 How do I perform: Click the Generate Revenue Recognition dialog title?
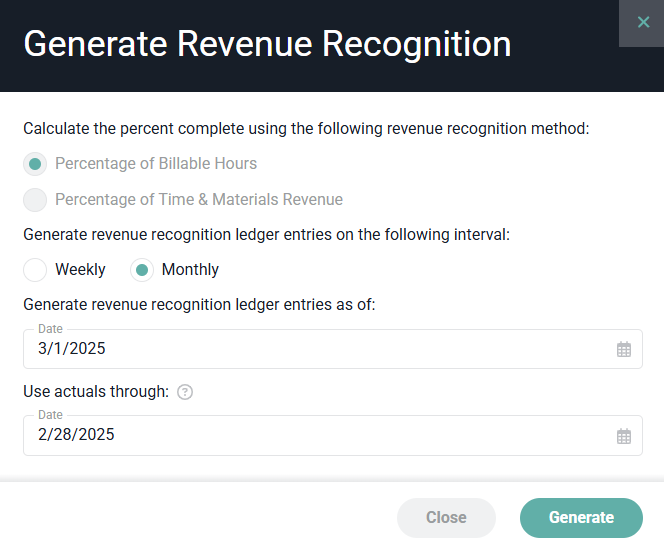click(267, 45)
